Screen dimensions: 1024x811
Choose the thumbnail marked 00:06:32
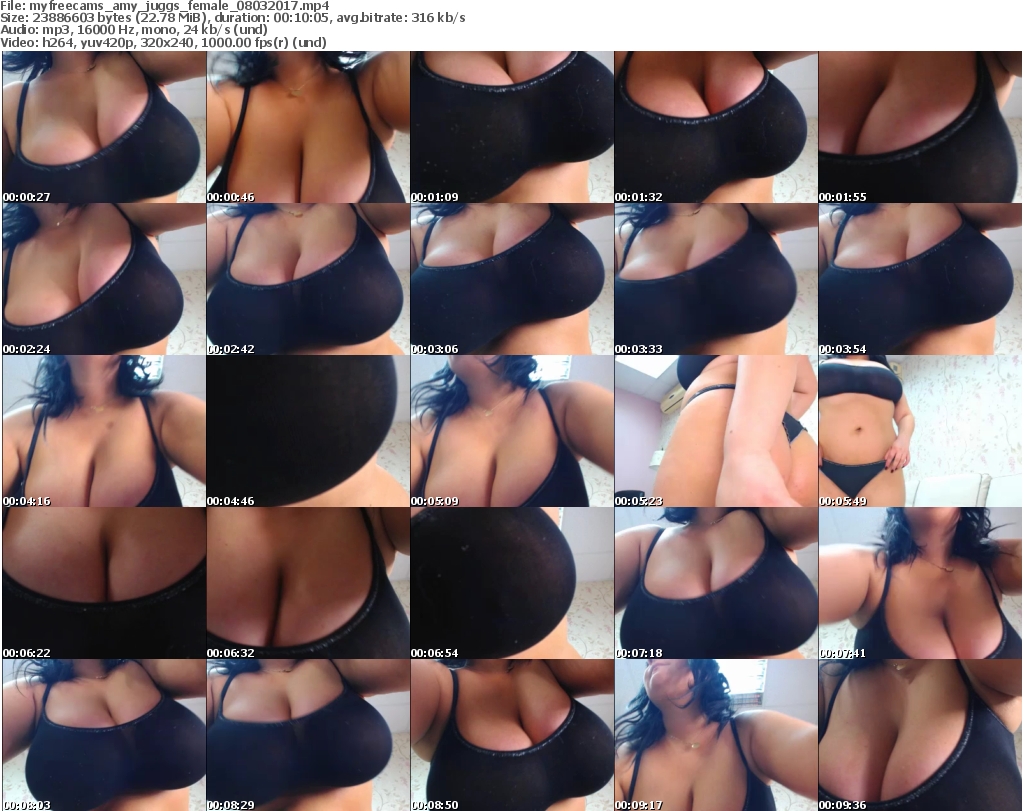(x=308, y=583)
